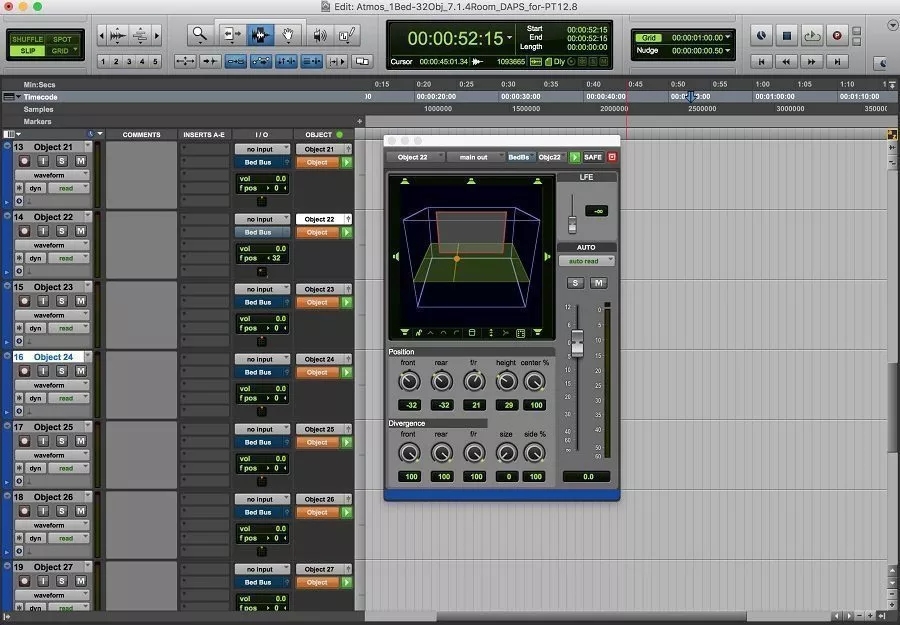Open output window icon for Object 22
This screenshot has width=900, height=625.
(346, 232)
